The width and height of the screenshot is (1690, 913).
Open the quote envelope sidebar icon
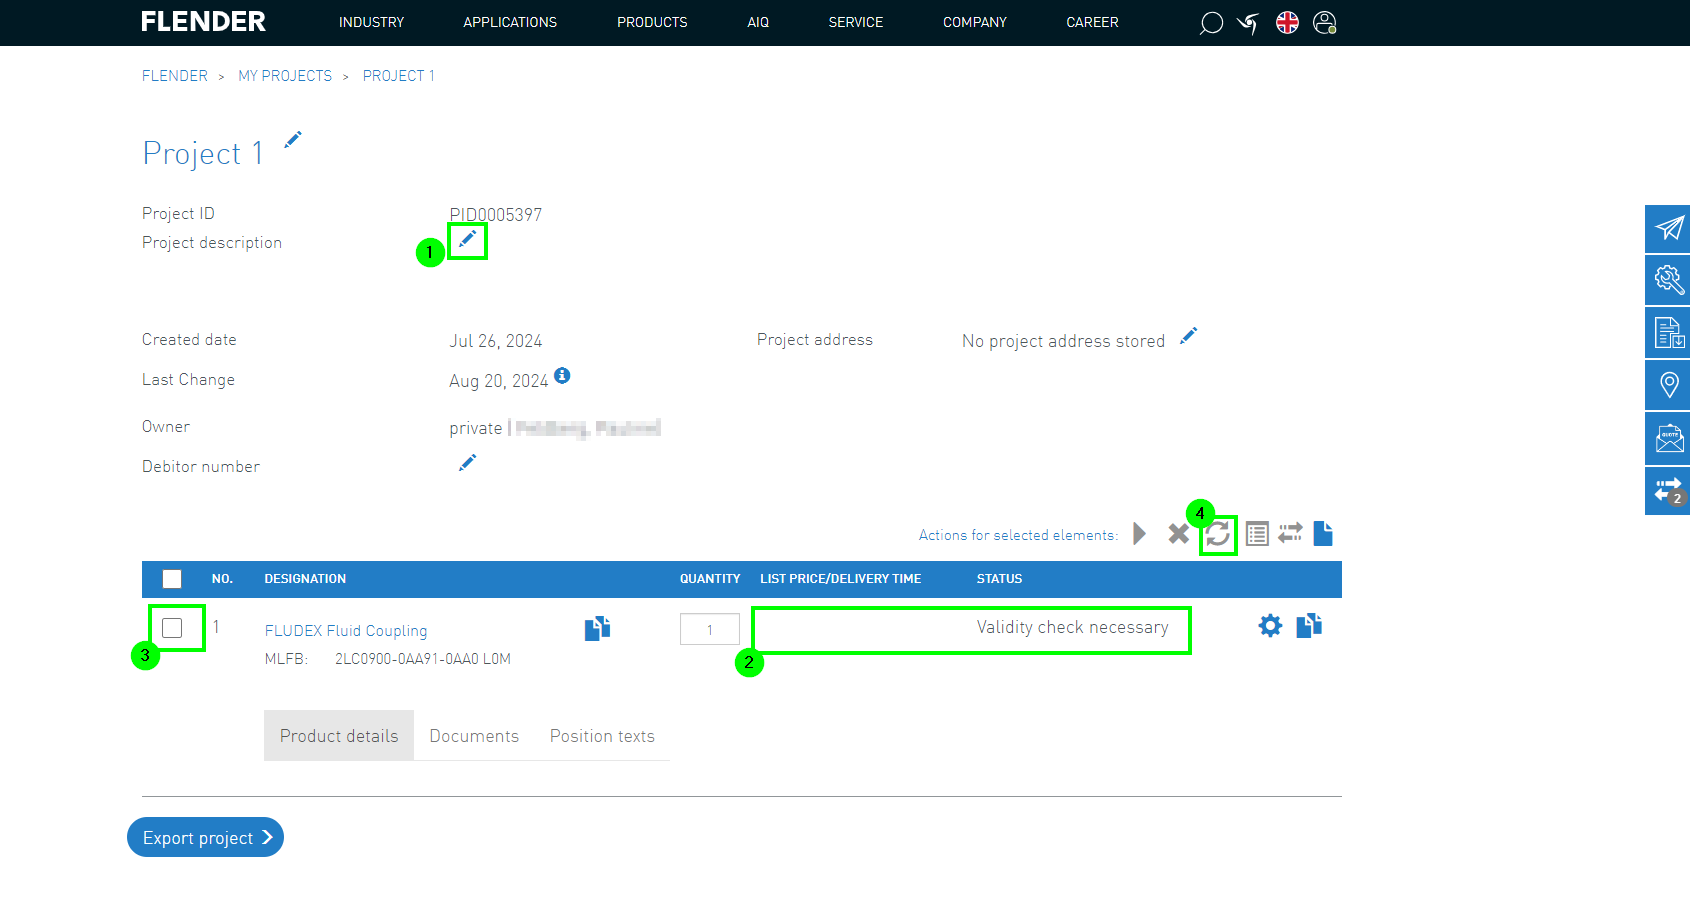(1668, 438)
